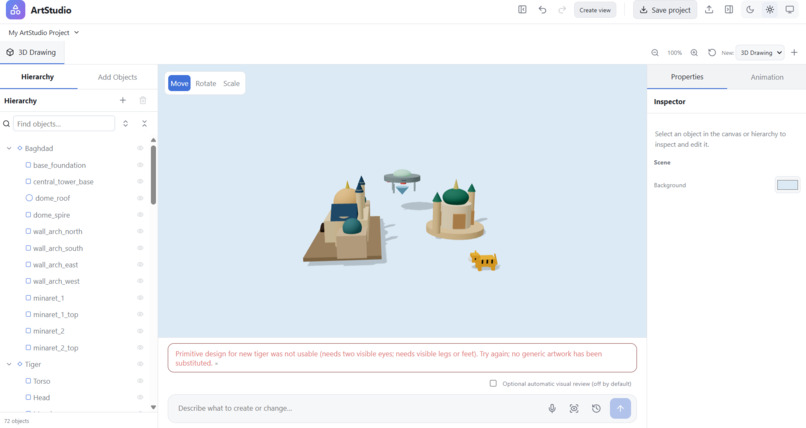This screenshot has height=428, width=806.
Task: Hide the wall_arch_north object
Action: click(140, 231)
